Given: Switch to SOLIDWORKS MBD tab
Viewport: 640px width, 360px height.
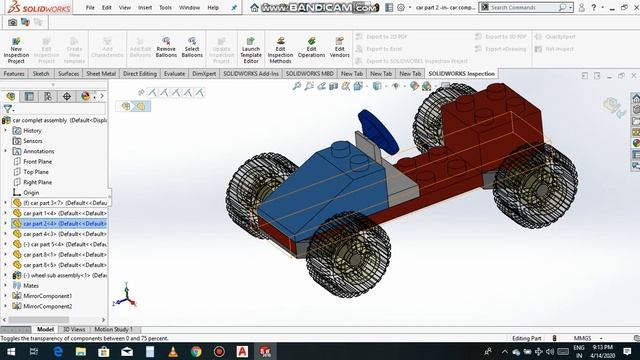Looking at the screenshot, I should click(309, 73).
